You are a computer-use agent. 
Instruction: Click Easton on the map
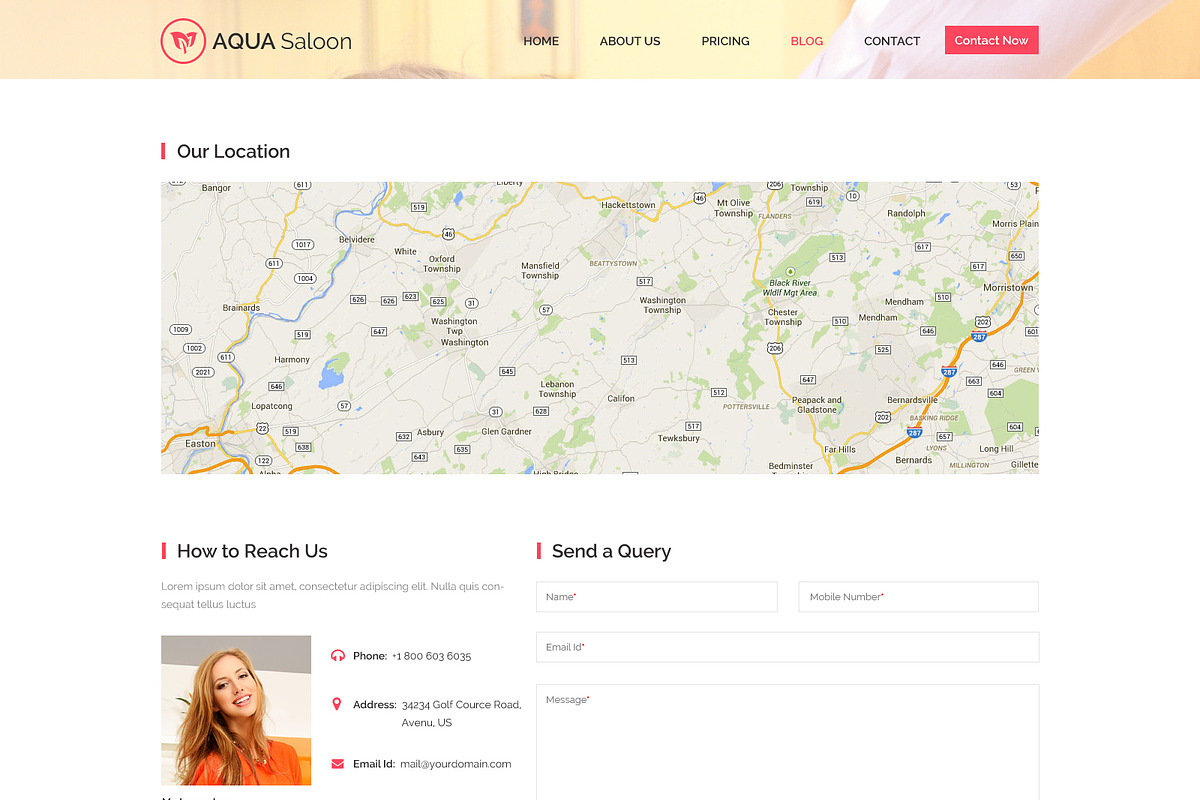(200, 443)
